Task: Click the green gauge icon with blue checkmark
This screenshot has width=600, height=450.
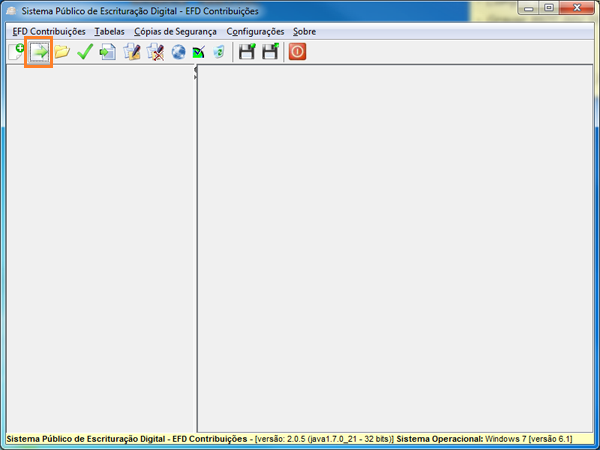Action: click(x=199, y=52)
